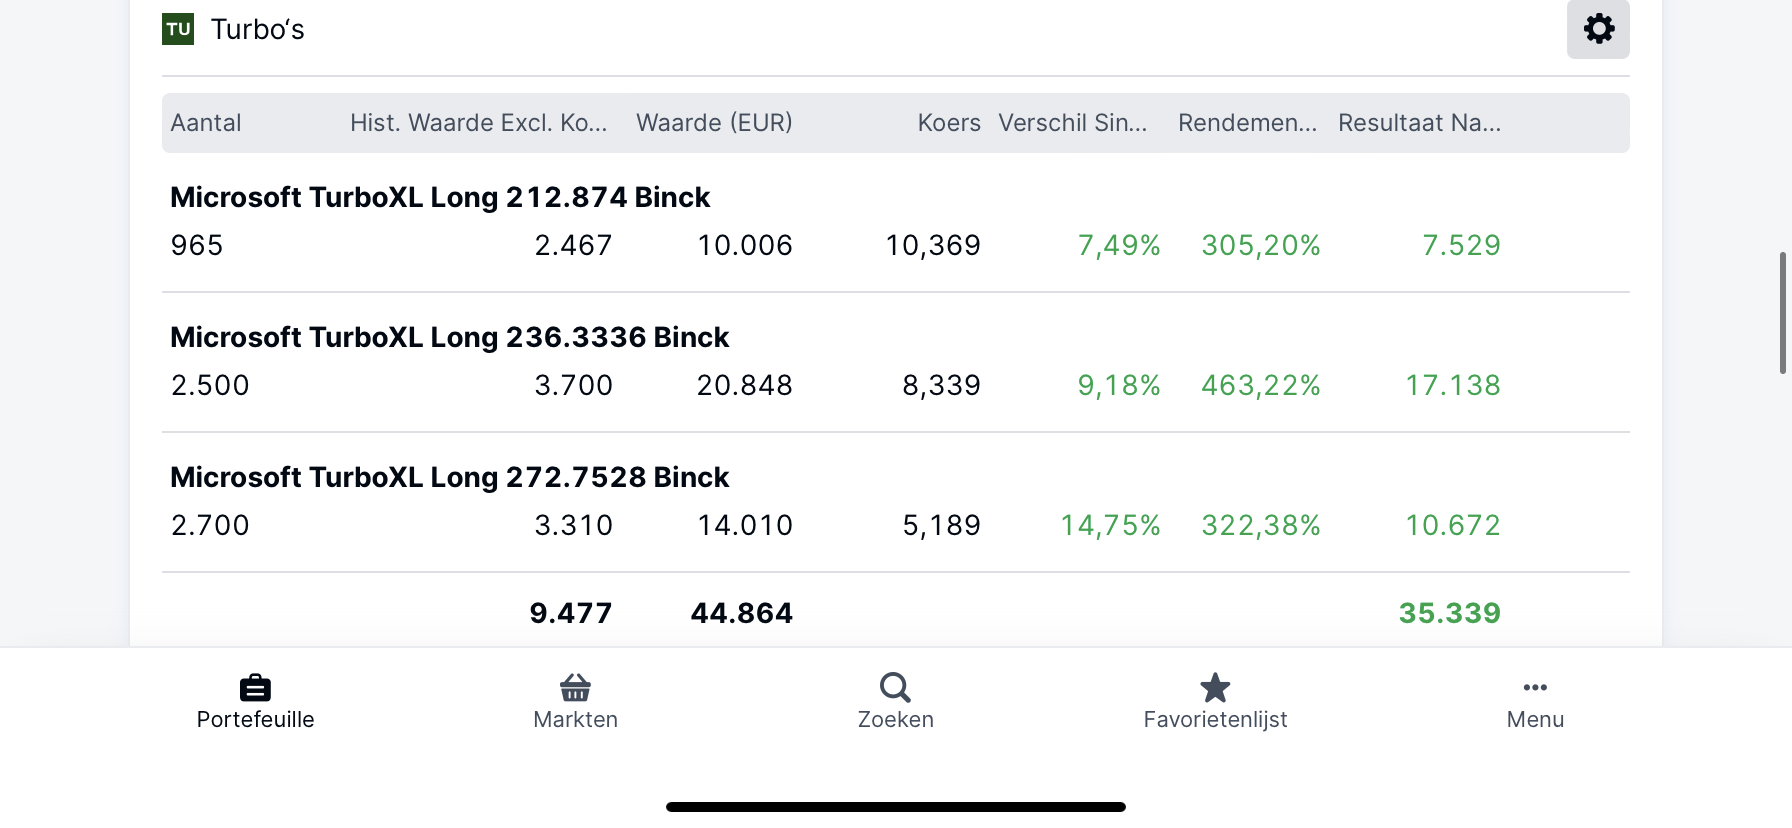Tap the Zoeken magnifier icon
Image resolution: width=1792 pixels, height=828 pixels.
(895, 688)
